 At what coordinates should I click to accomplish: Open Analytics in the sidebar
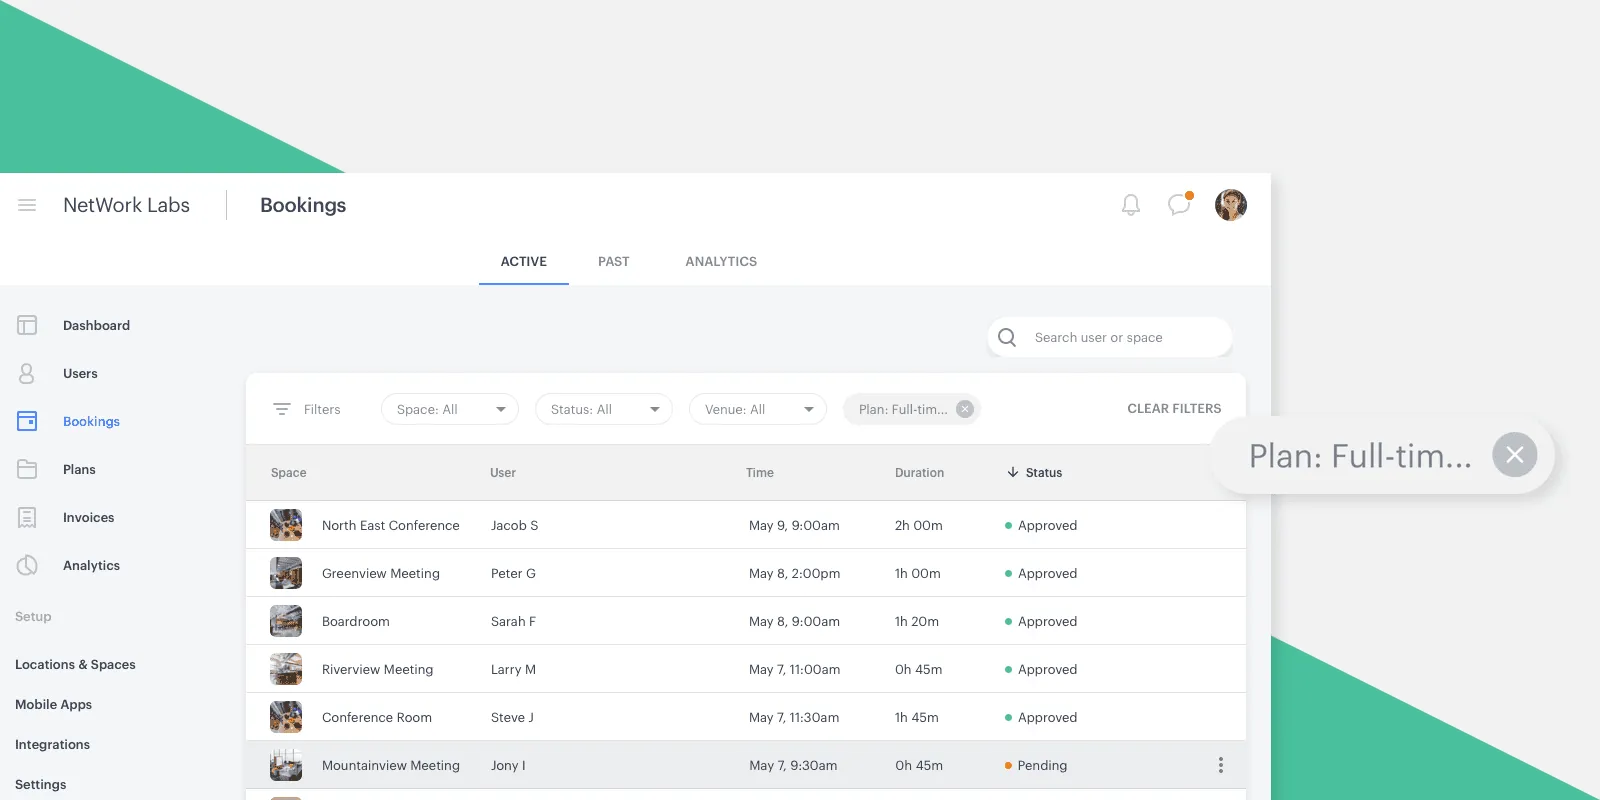tap(91, 565)
